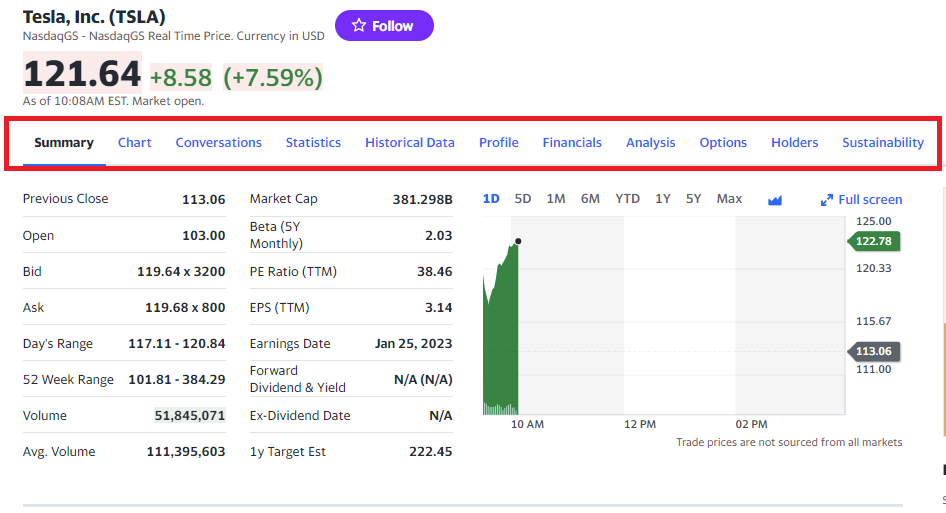Select the 1M chart range
The image size is (946, 513).
[556, 199]
